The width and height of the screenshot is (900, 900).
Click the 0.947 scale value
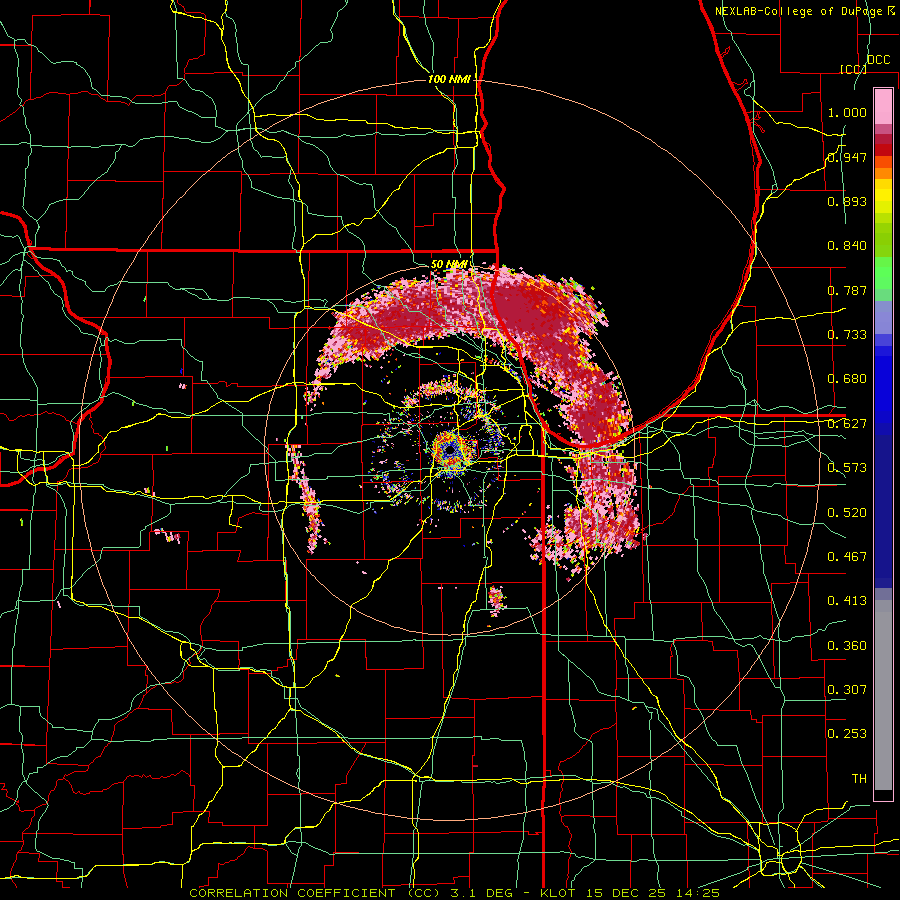pyautogui.click(x=847, y=157)
